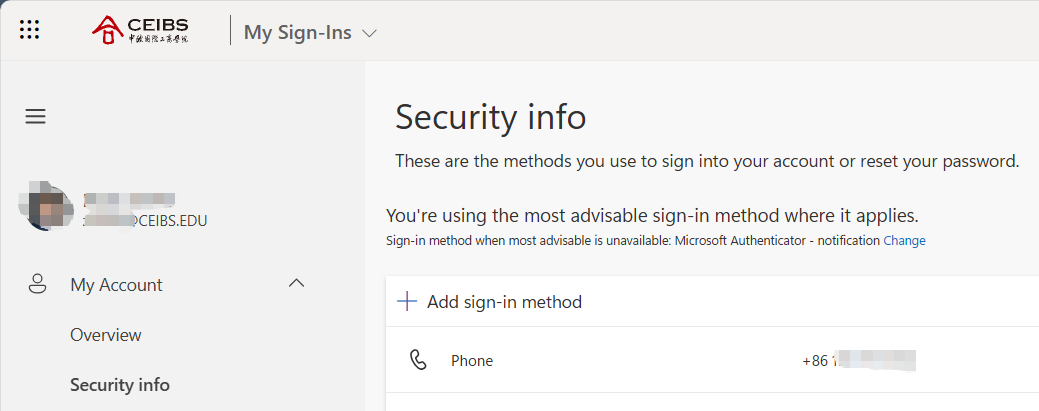Click Add sign-in method text
The image size is (1039, 411).
coord(504,301)
